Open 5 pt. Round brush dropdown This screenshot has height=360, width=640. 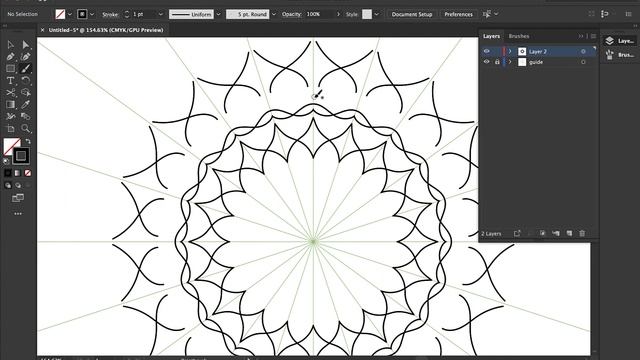point(274,14)
